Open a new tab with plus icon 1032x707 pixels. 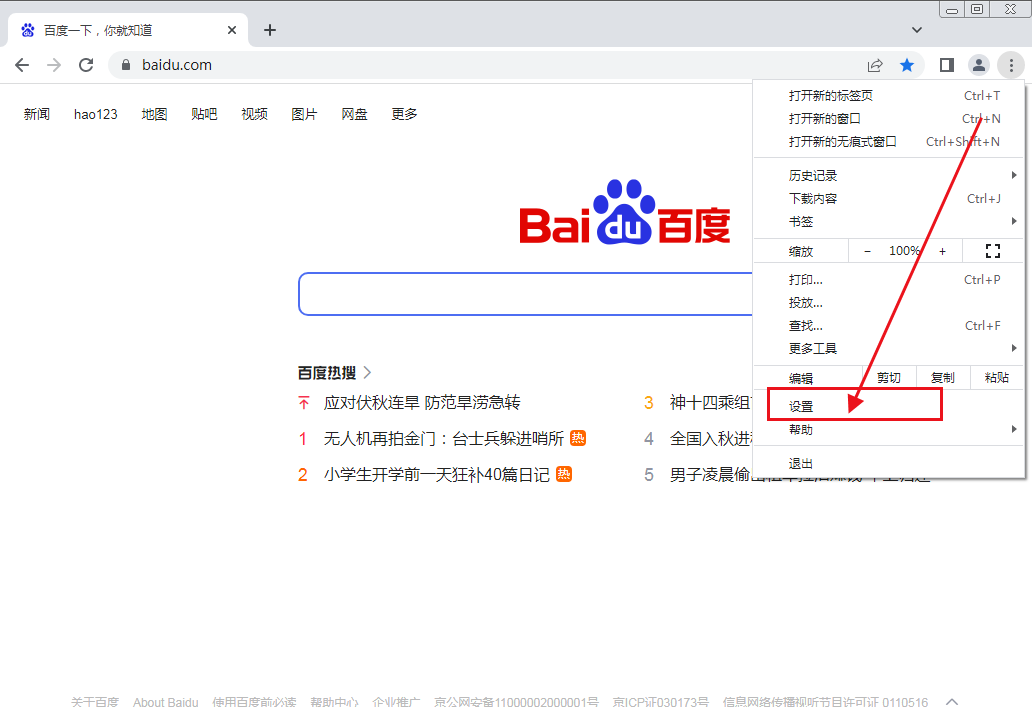point(269,30)
